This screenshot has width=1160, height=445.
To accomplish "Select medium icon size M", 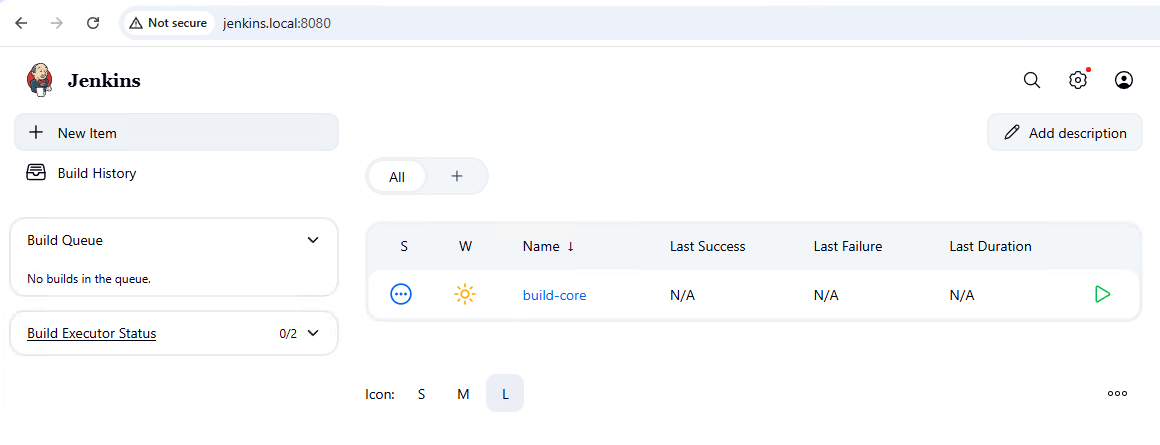I will [x=463, y=394].
